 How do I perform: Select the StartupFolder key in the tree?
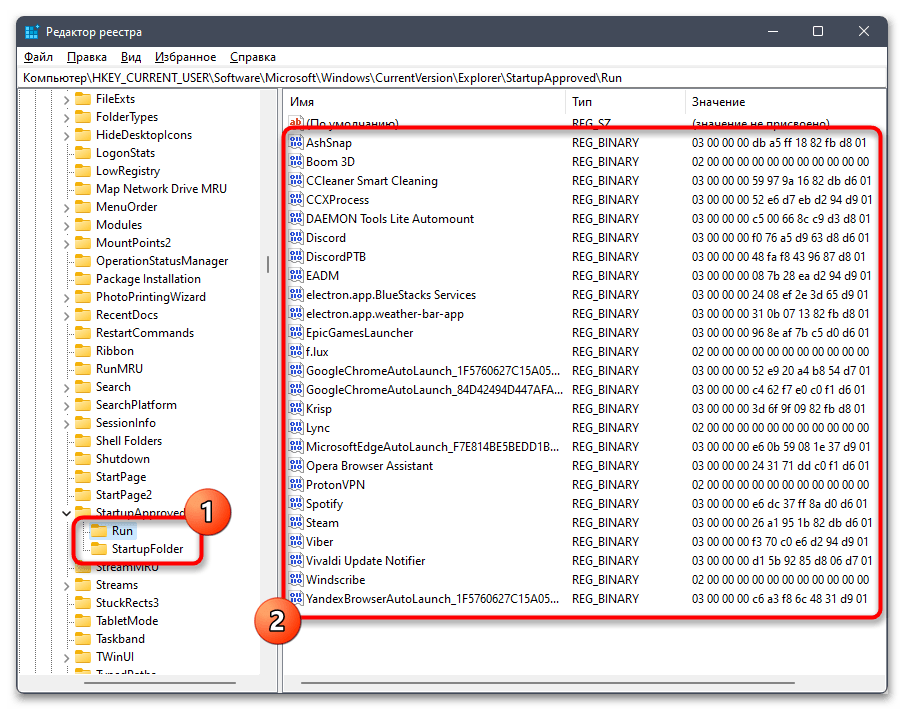tap(148, 549)
